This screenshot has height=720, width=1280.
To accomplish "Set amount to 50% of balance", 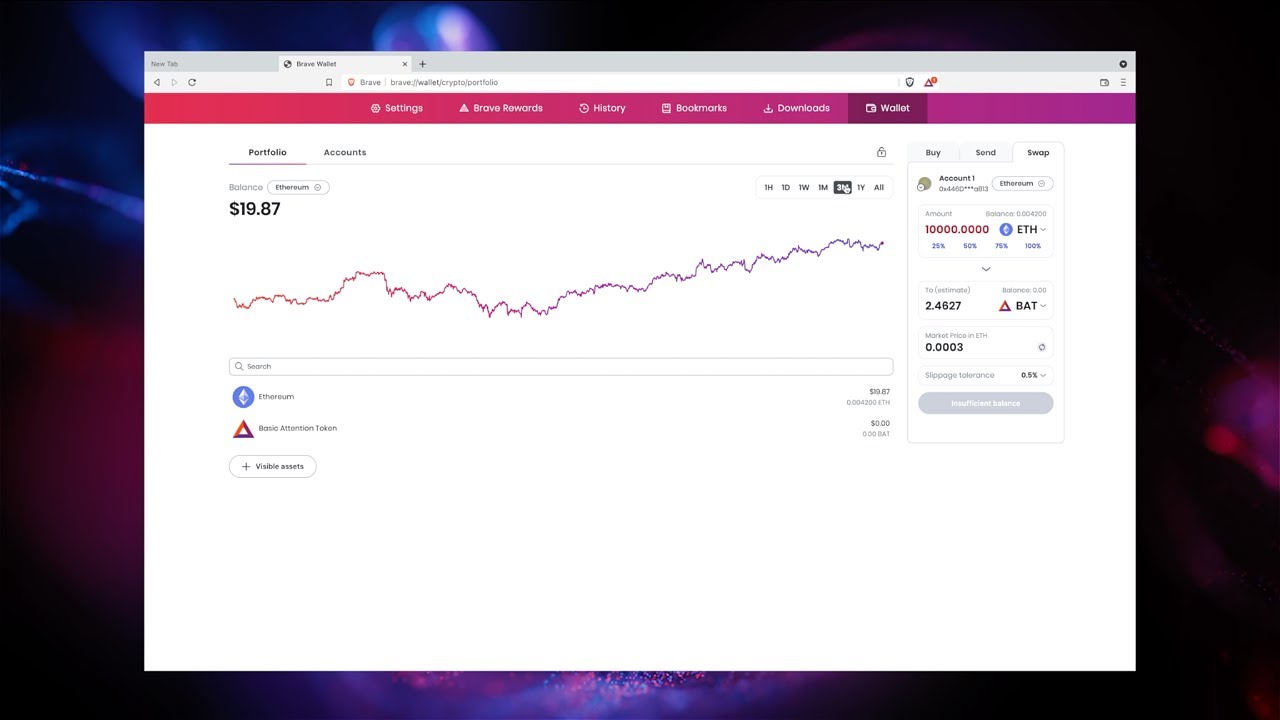I will point(970,246).
